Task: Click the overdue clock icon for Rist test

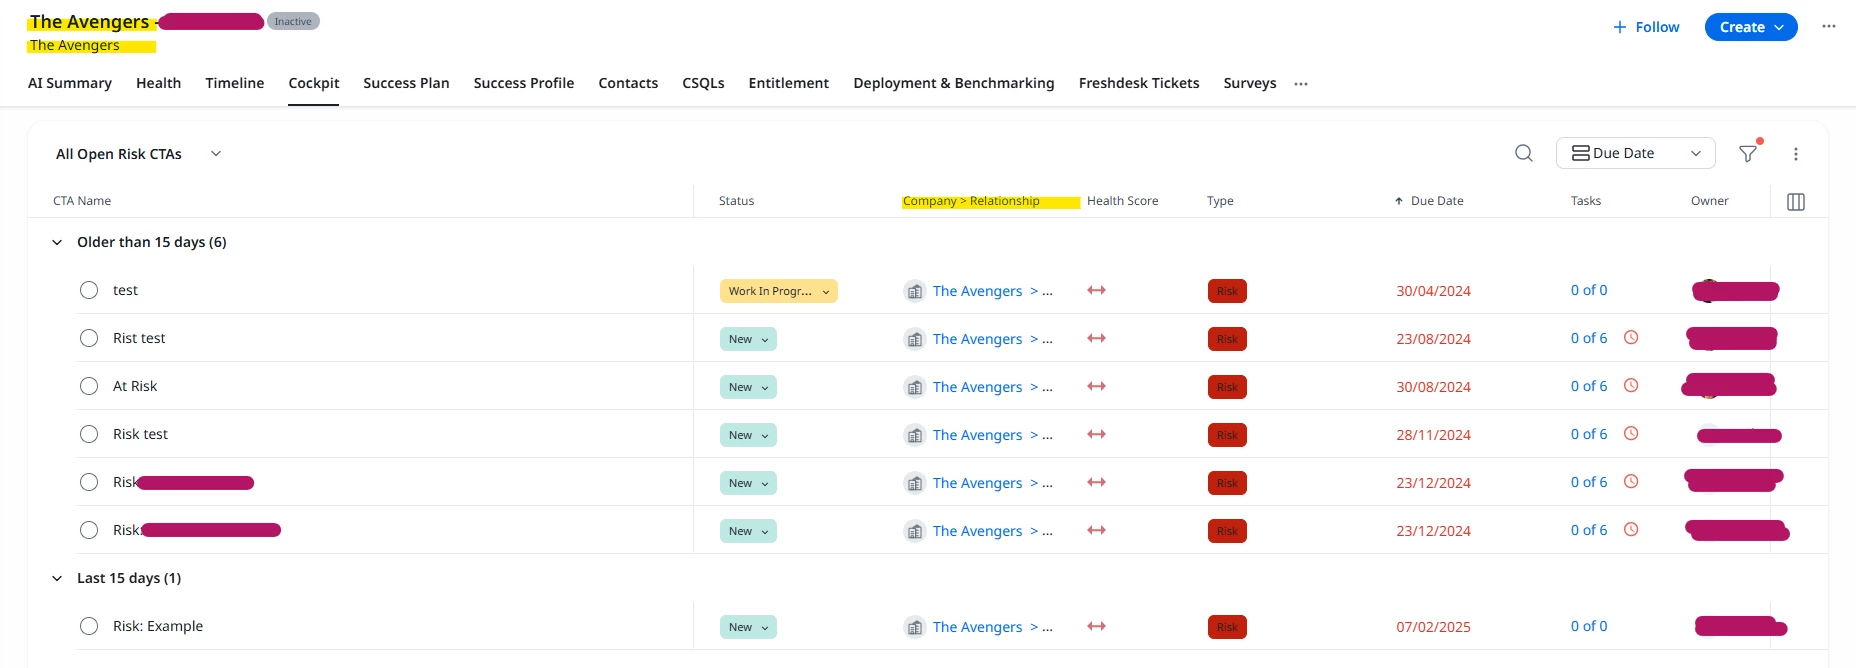Action: [1631, 338]
